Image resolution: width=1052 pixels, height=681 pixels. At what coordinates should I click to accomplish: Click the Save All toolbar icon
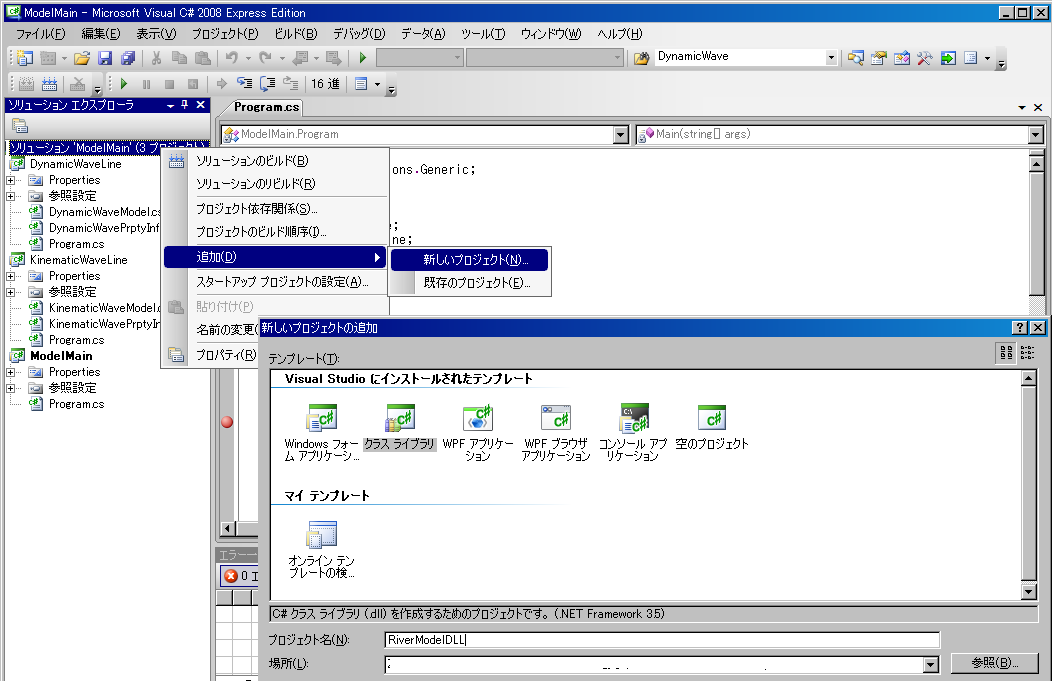(x=127, y=58)
